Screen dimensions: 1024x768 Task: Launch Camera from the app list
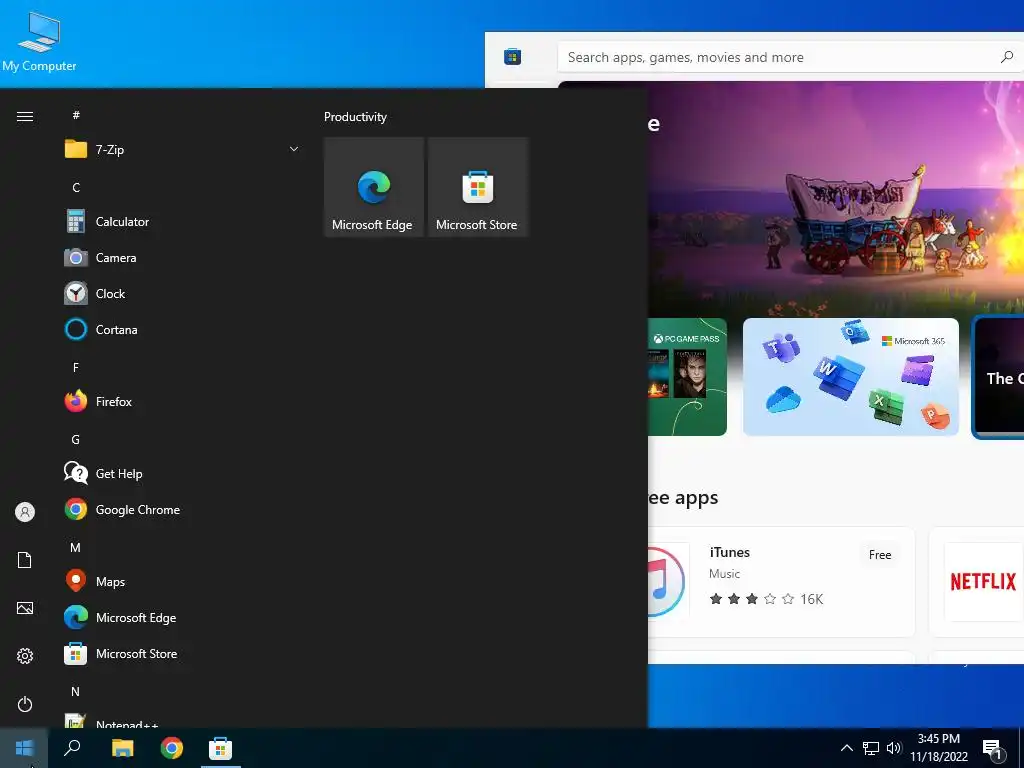tap(182, 258)
